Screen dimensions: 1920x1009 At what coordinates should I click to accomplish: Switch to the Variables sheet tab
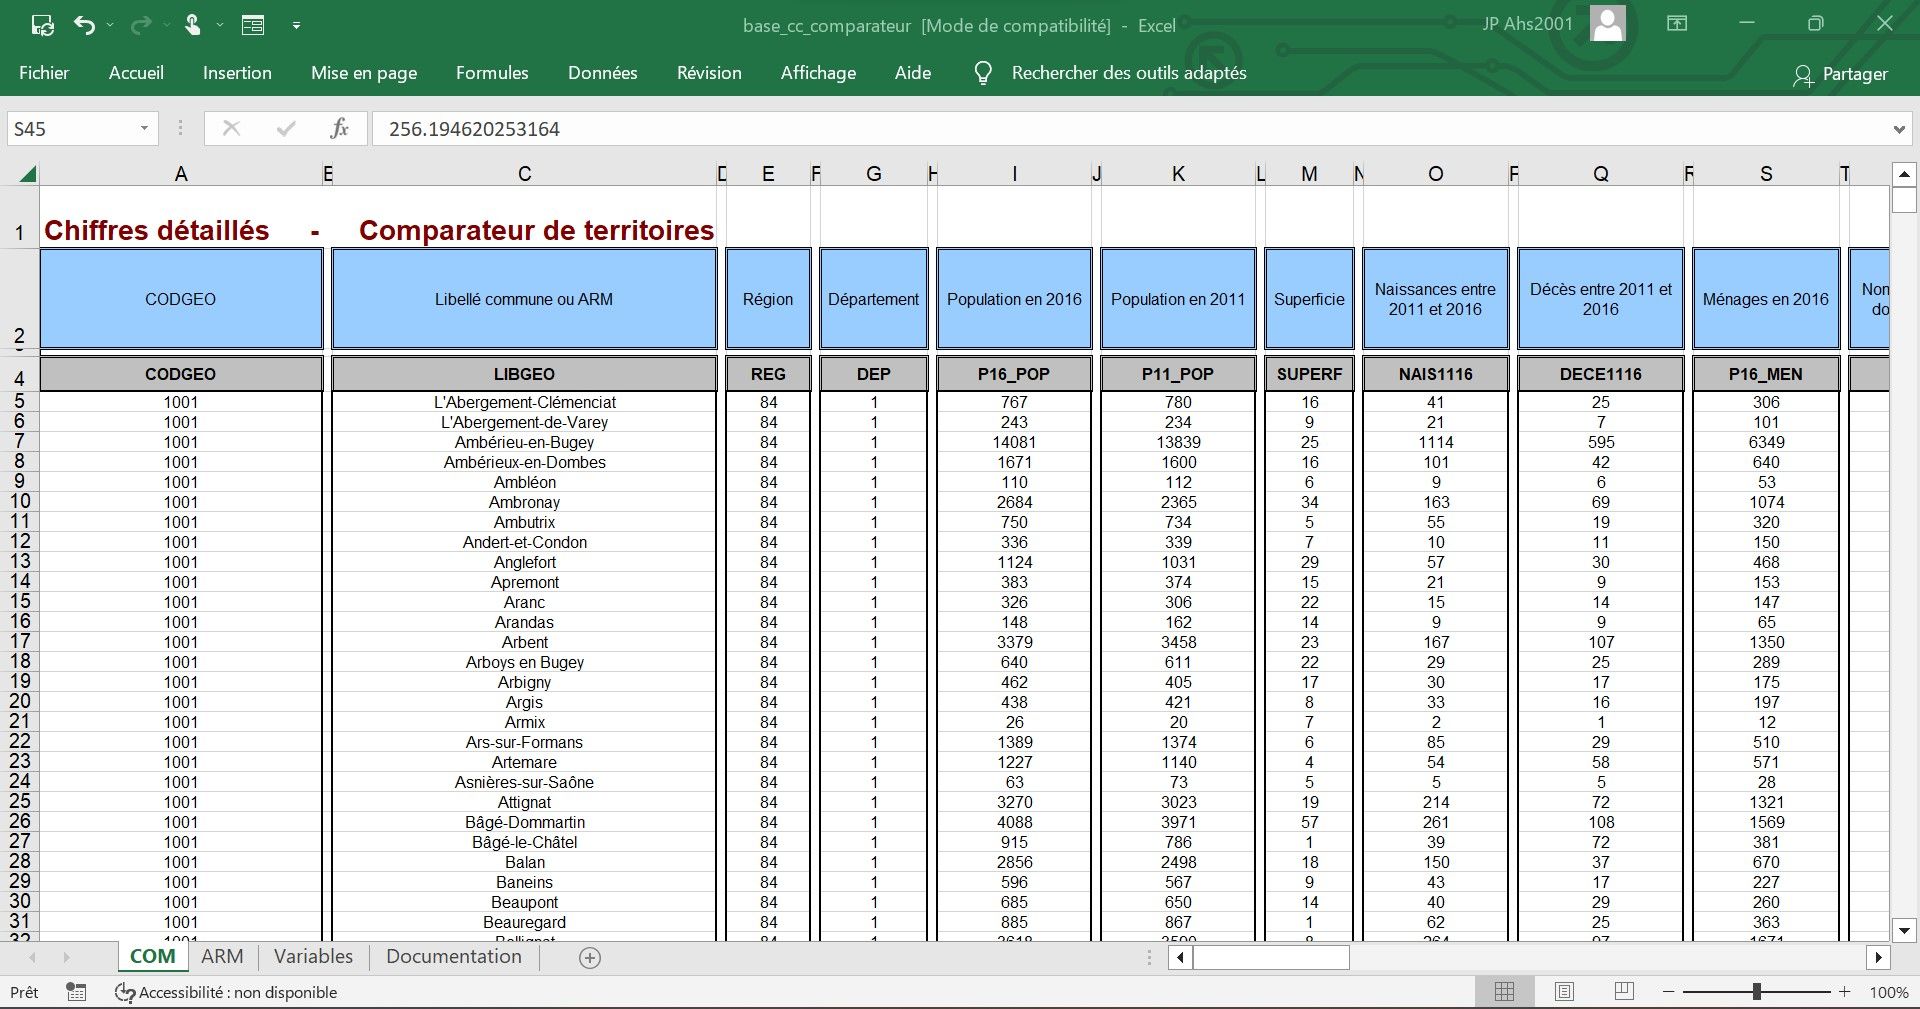tap(313, 956)
